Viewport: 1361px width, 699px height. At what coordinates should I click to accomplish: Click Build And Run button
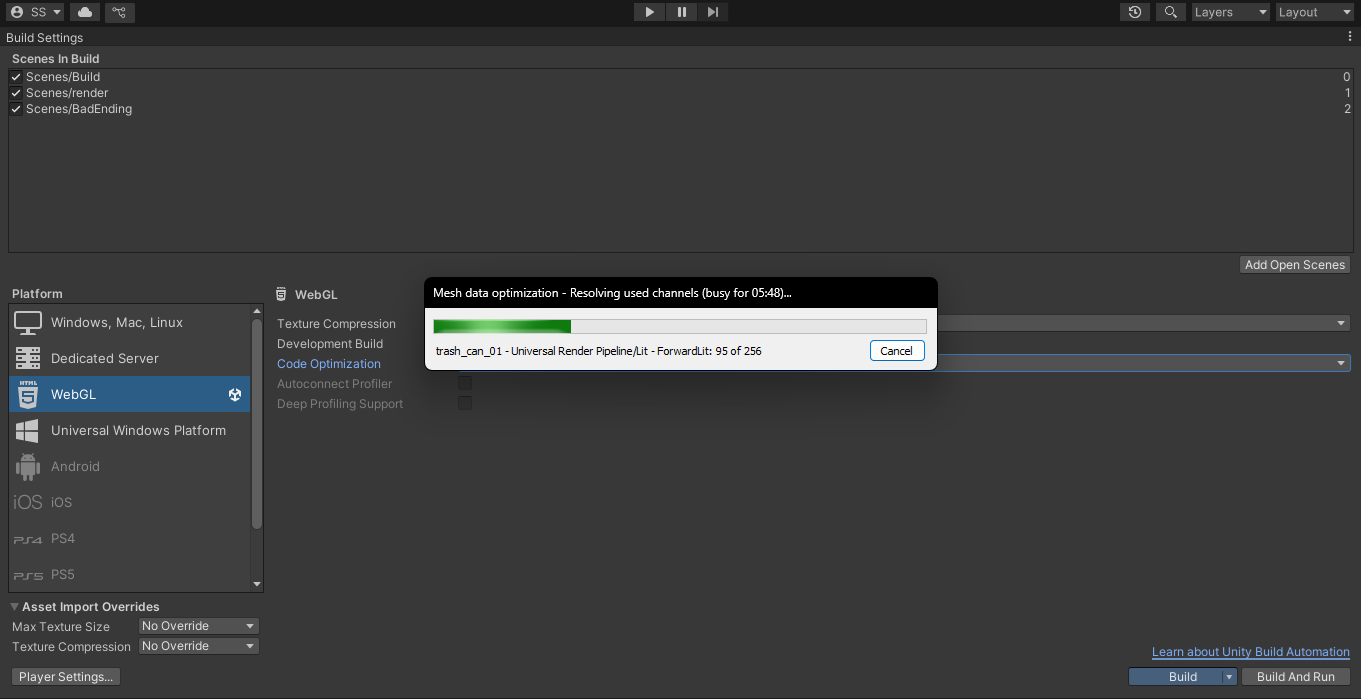pyautogui.click(x=1296, y=677)
